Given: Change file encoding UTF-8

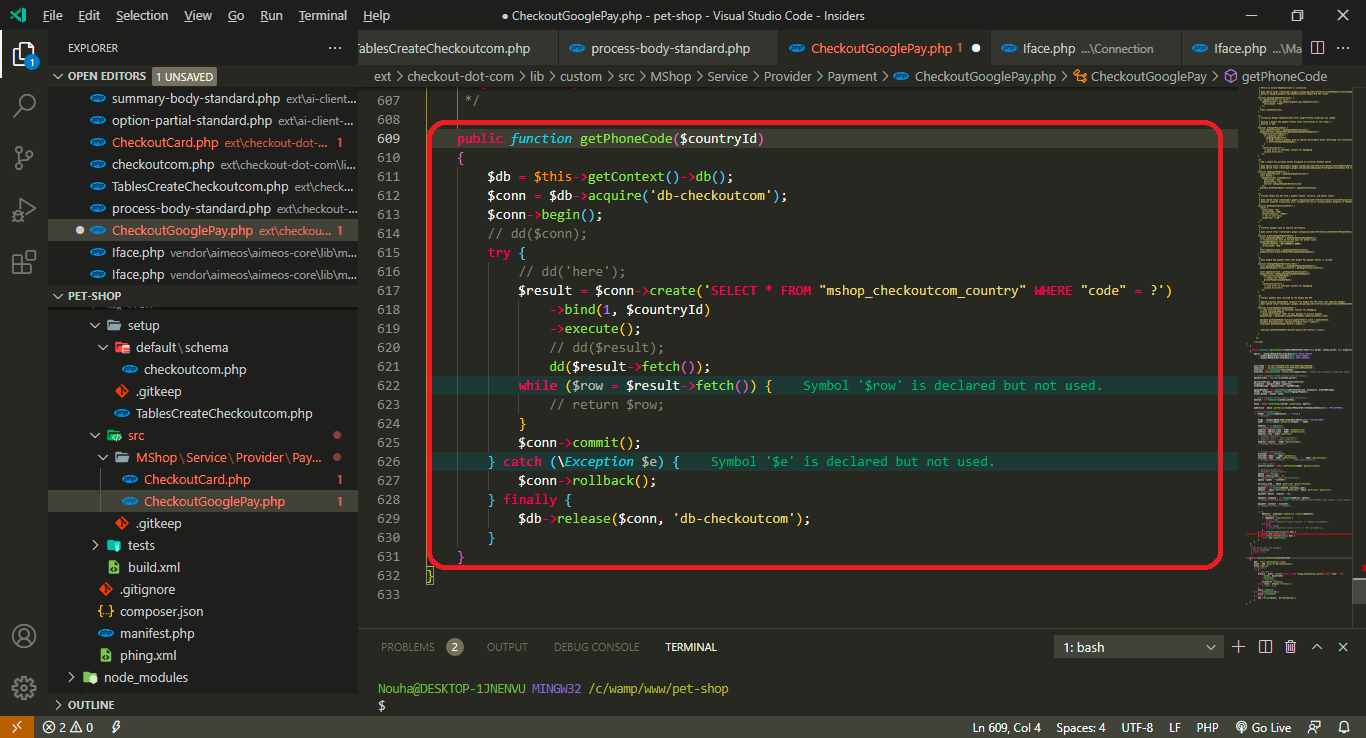Looking at the screenshot, I should [x=1137, y=728].
